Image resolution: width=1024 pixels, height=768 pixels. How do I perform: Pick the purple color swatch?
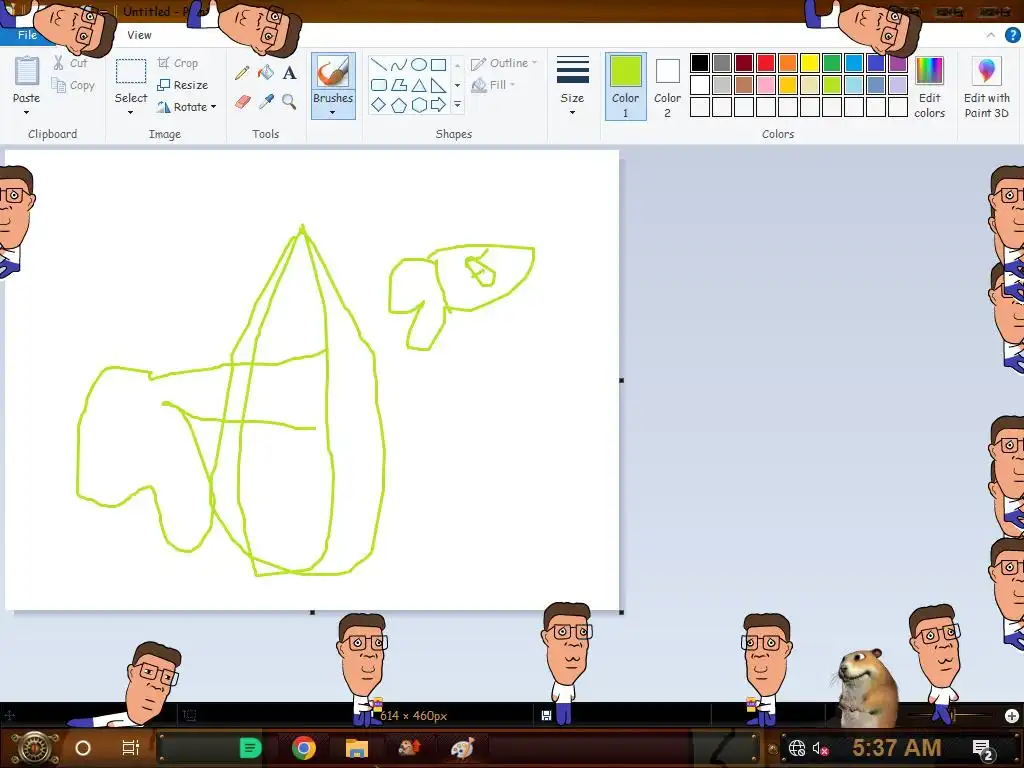(898, 63)
